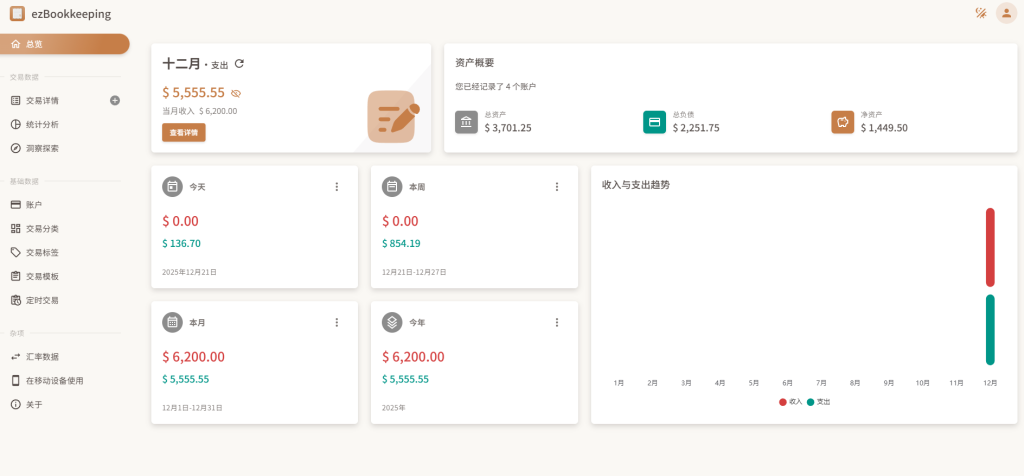Image resolution: width=1024 pixels, height=476 pixels.
Task: Click the 净资产 piggy bank icon
Action: [842, 122]
